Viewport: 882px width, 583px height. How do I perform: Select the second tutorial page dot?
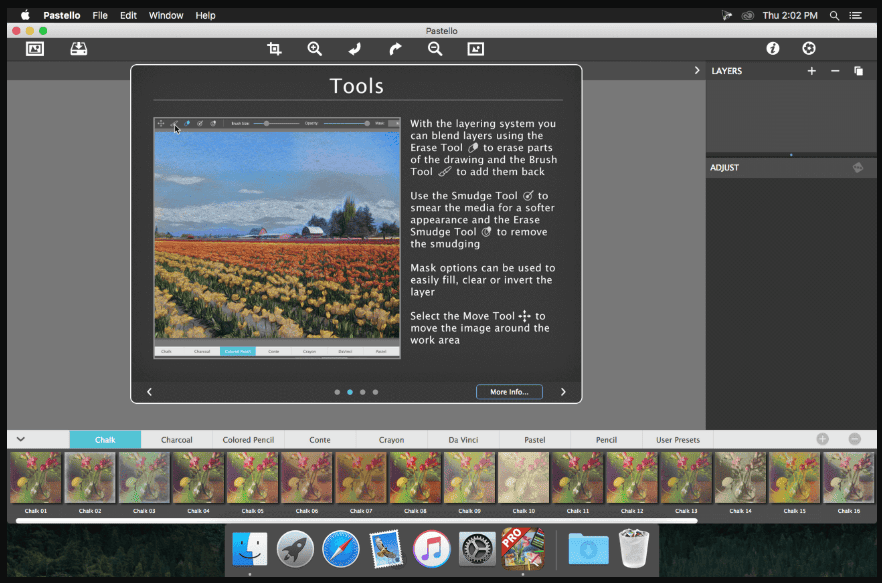point(350,392)
